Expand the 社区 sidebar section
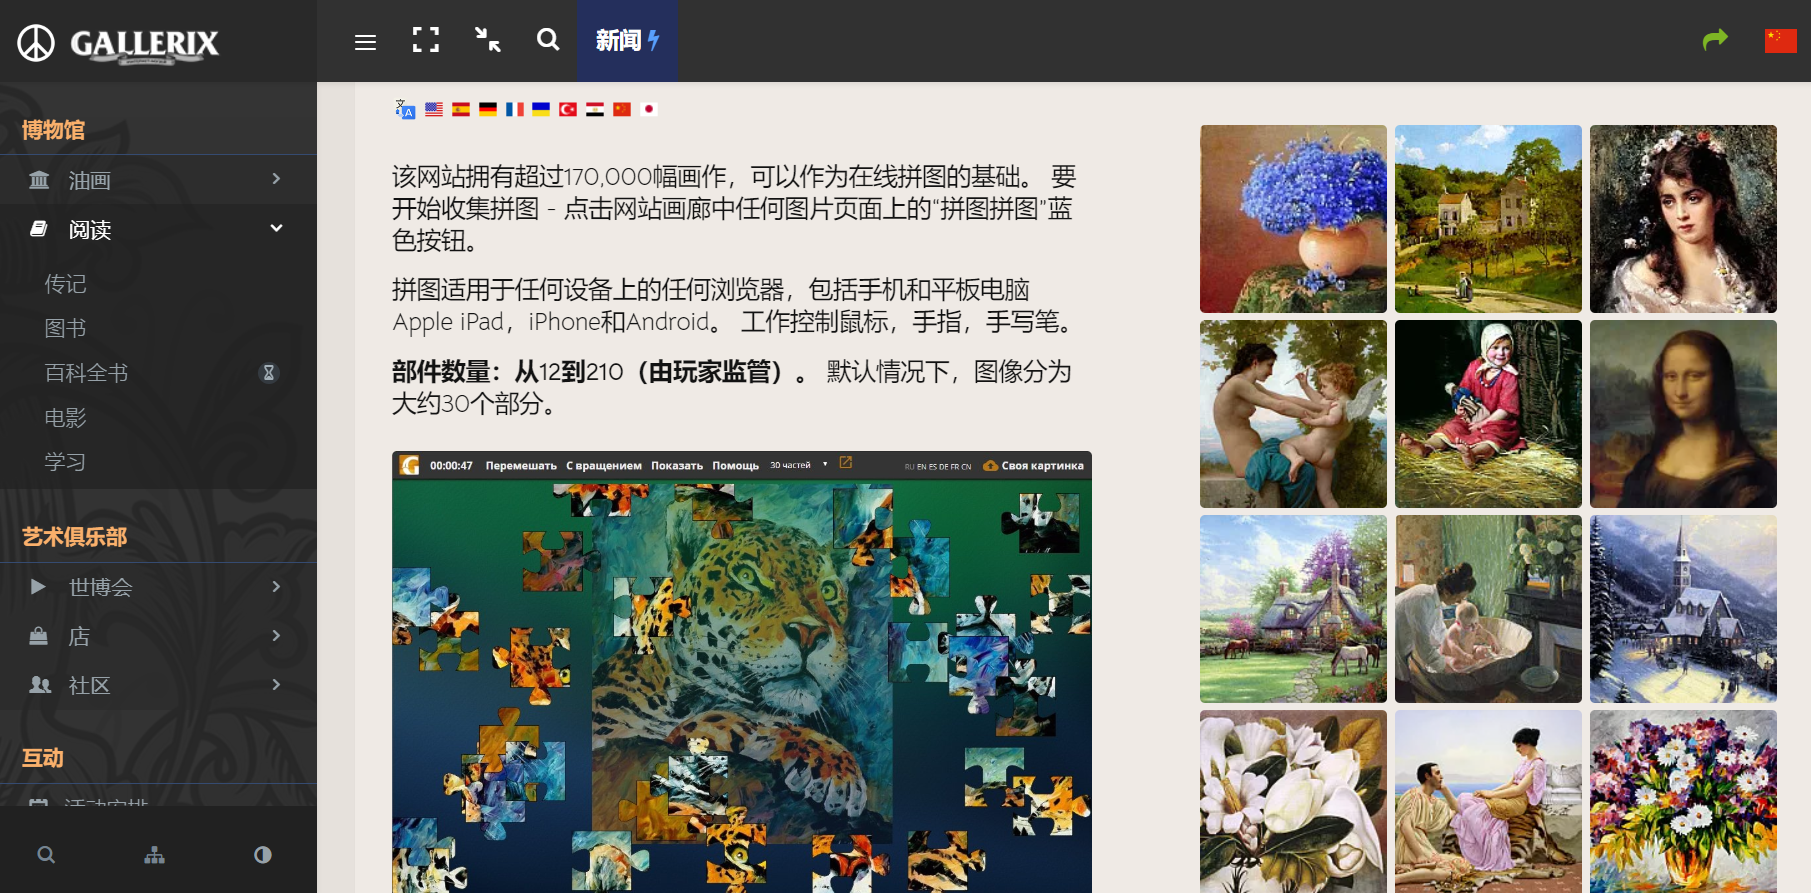 coord(158,685)
